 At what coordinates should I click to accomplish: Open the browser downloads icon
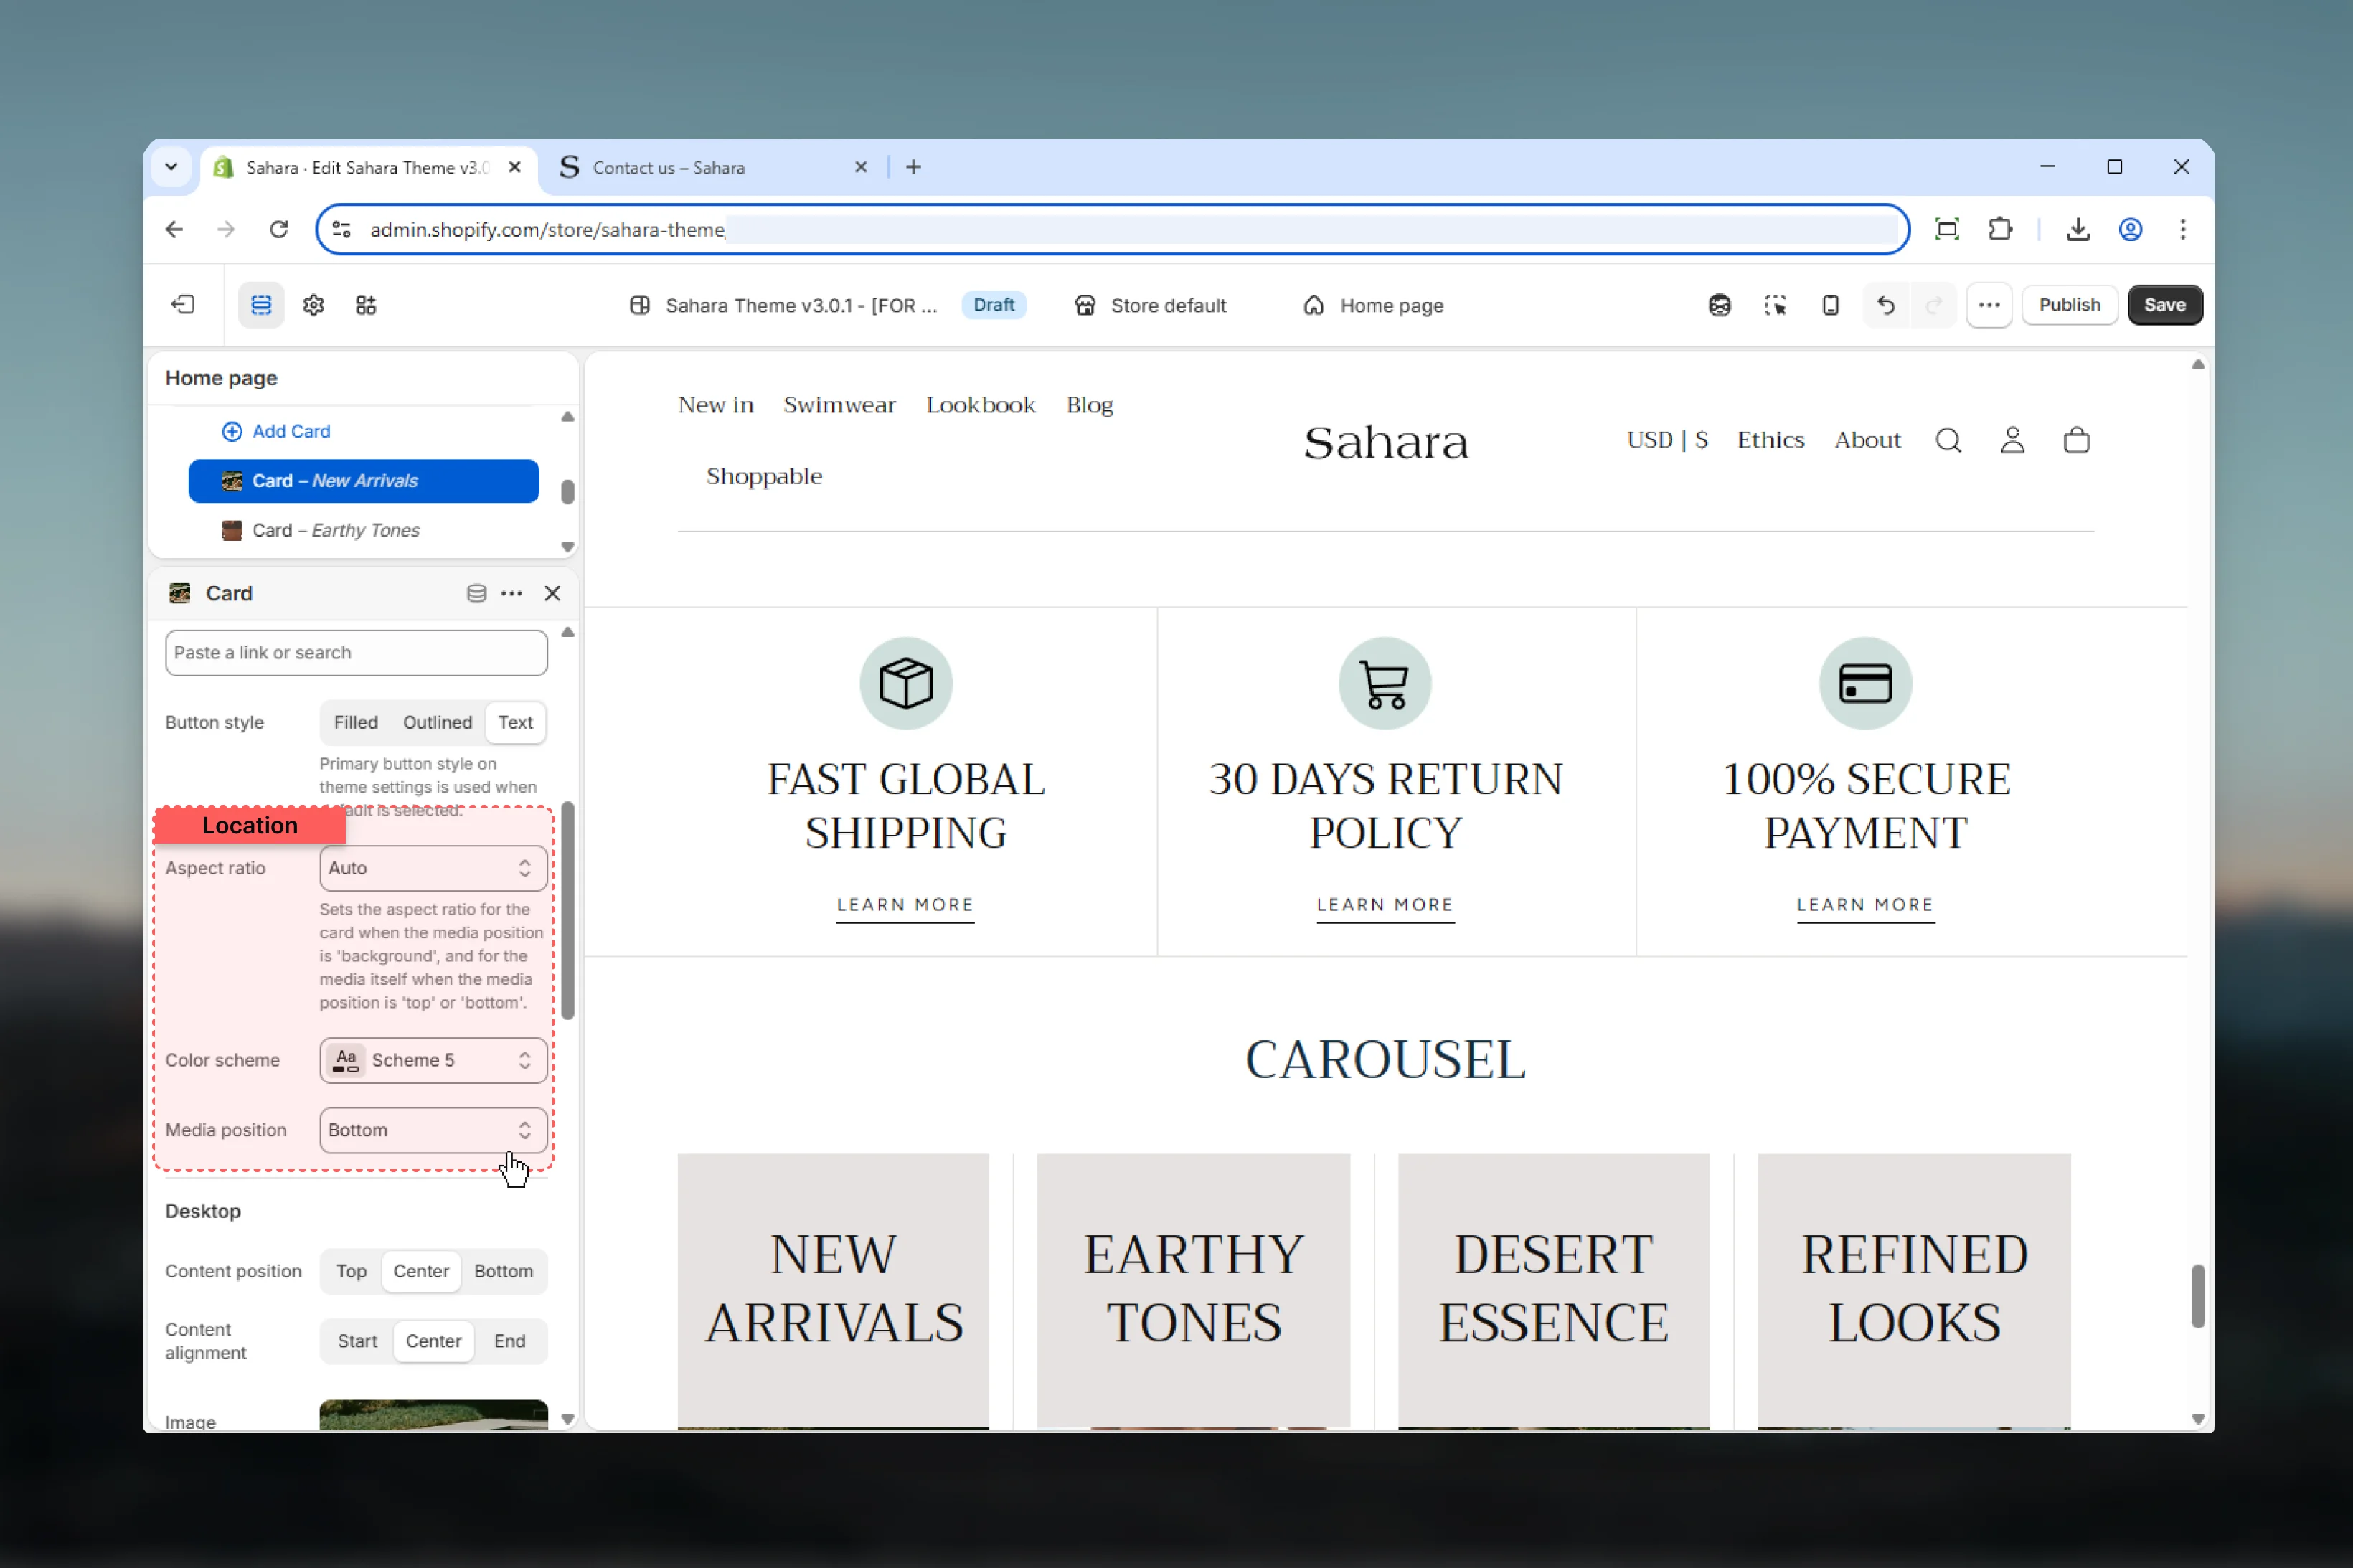2078,229
